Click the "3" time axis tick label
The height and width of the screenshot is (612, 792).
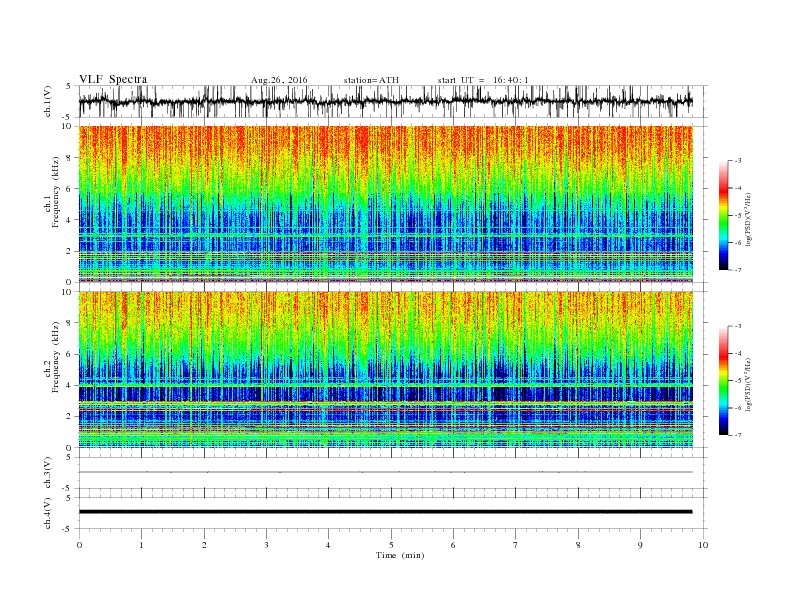(x=266, y=545)
